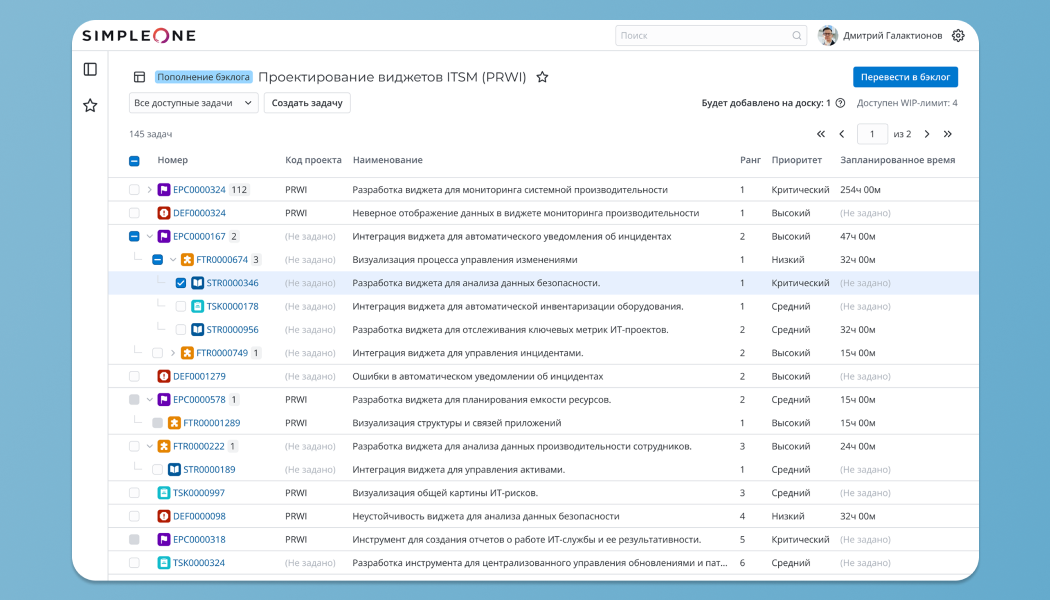
Task: Uncheck the STR0000346 row checkbox
Action: pos(181,283)
